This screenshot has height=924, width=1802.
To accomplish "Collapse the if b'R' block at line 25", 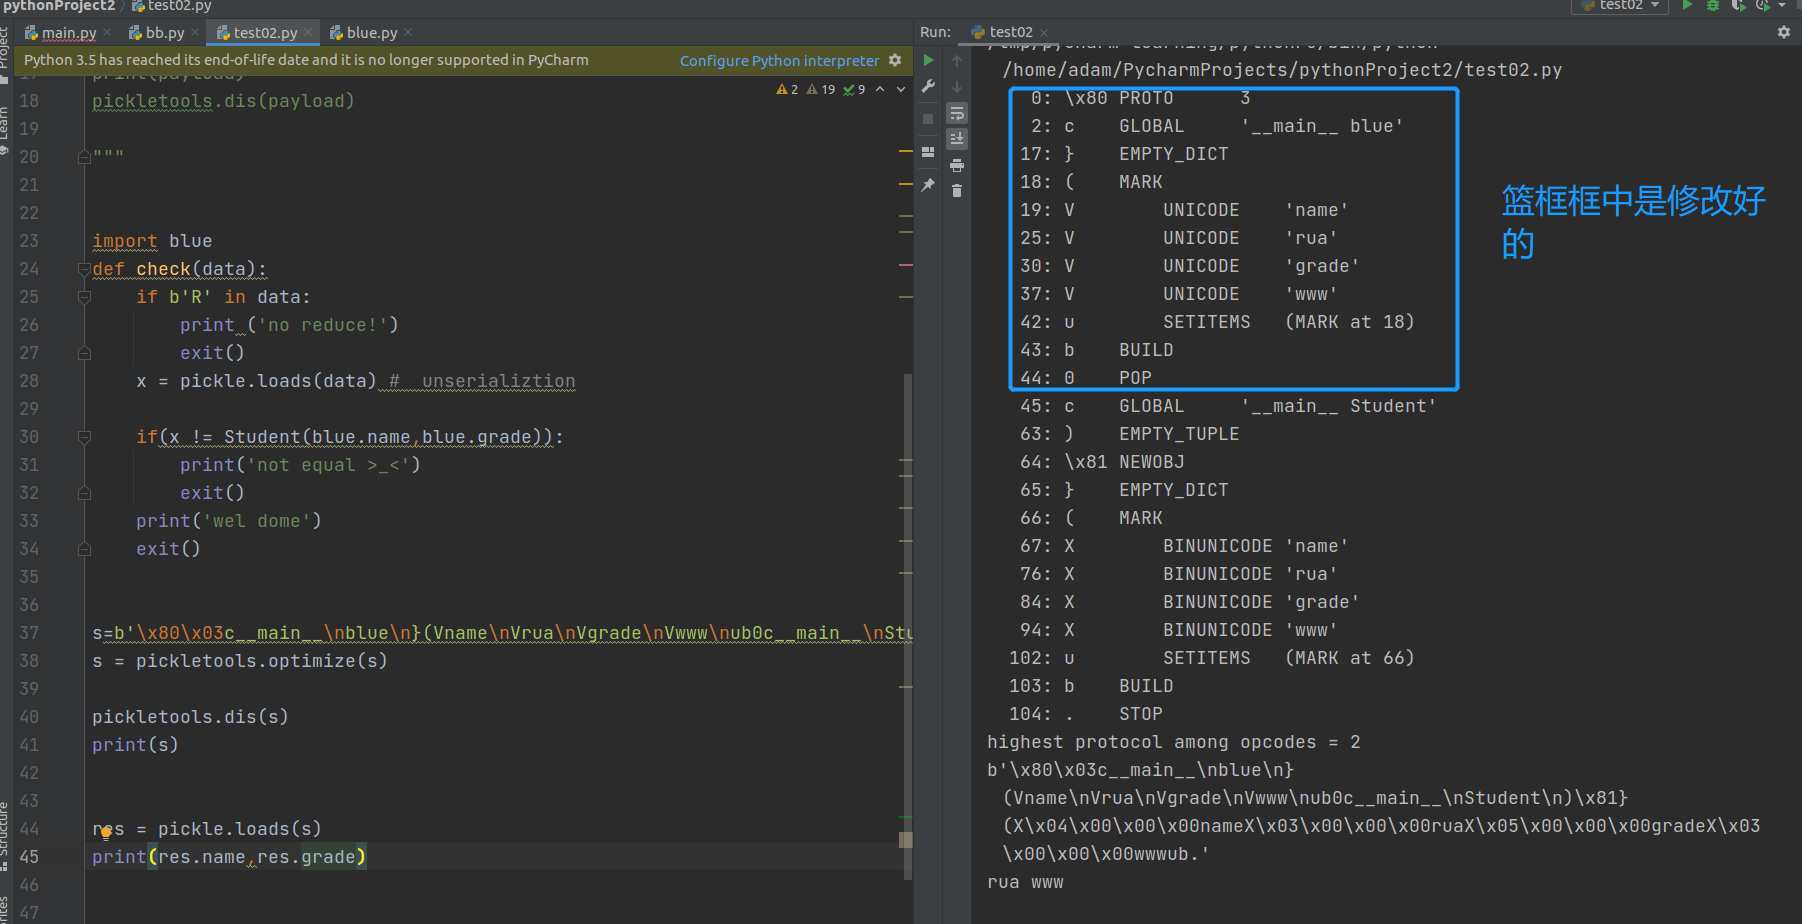I will (84, 297).
